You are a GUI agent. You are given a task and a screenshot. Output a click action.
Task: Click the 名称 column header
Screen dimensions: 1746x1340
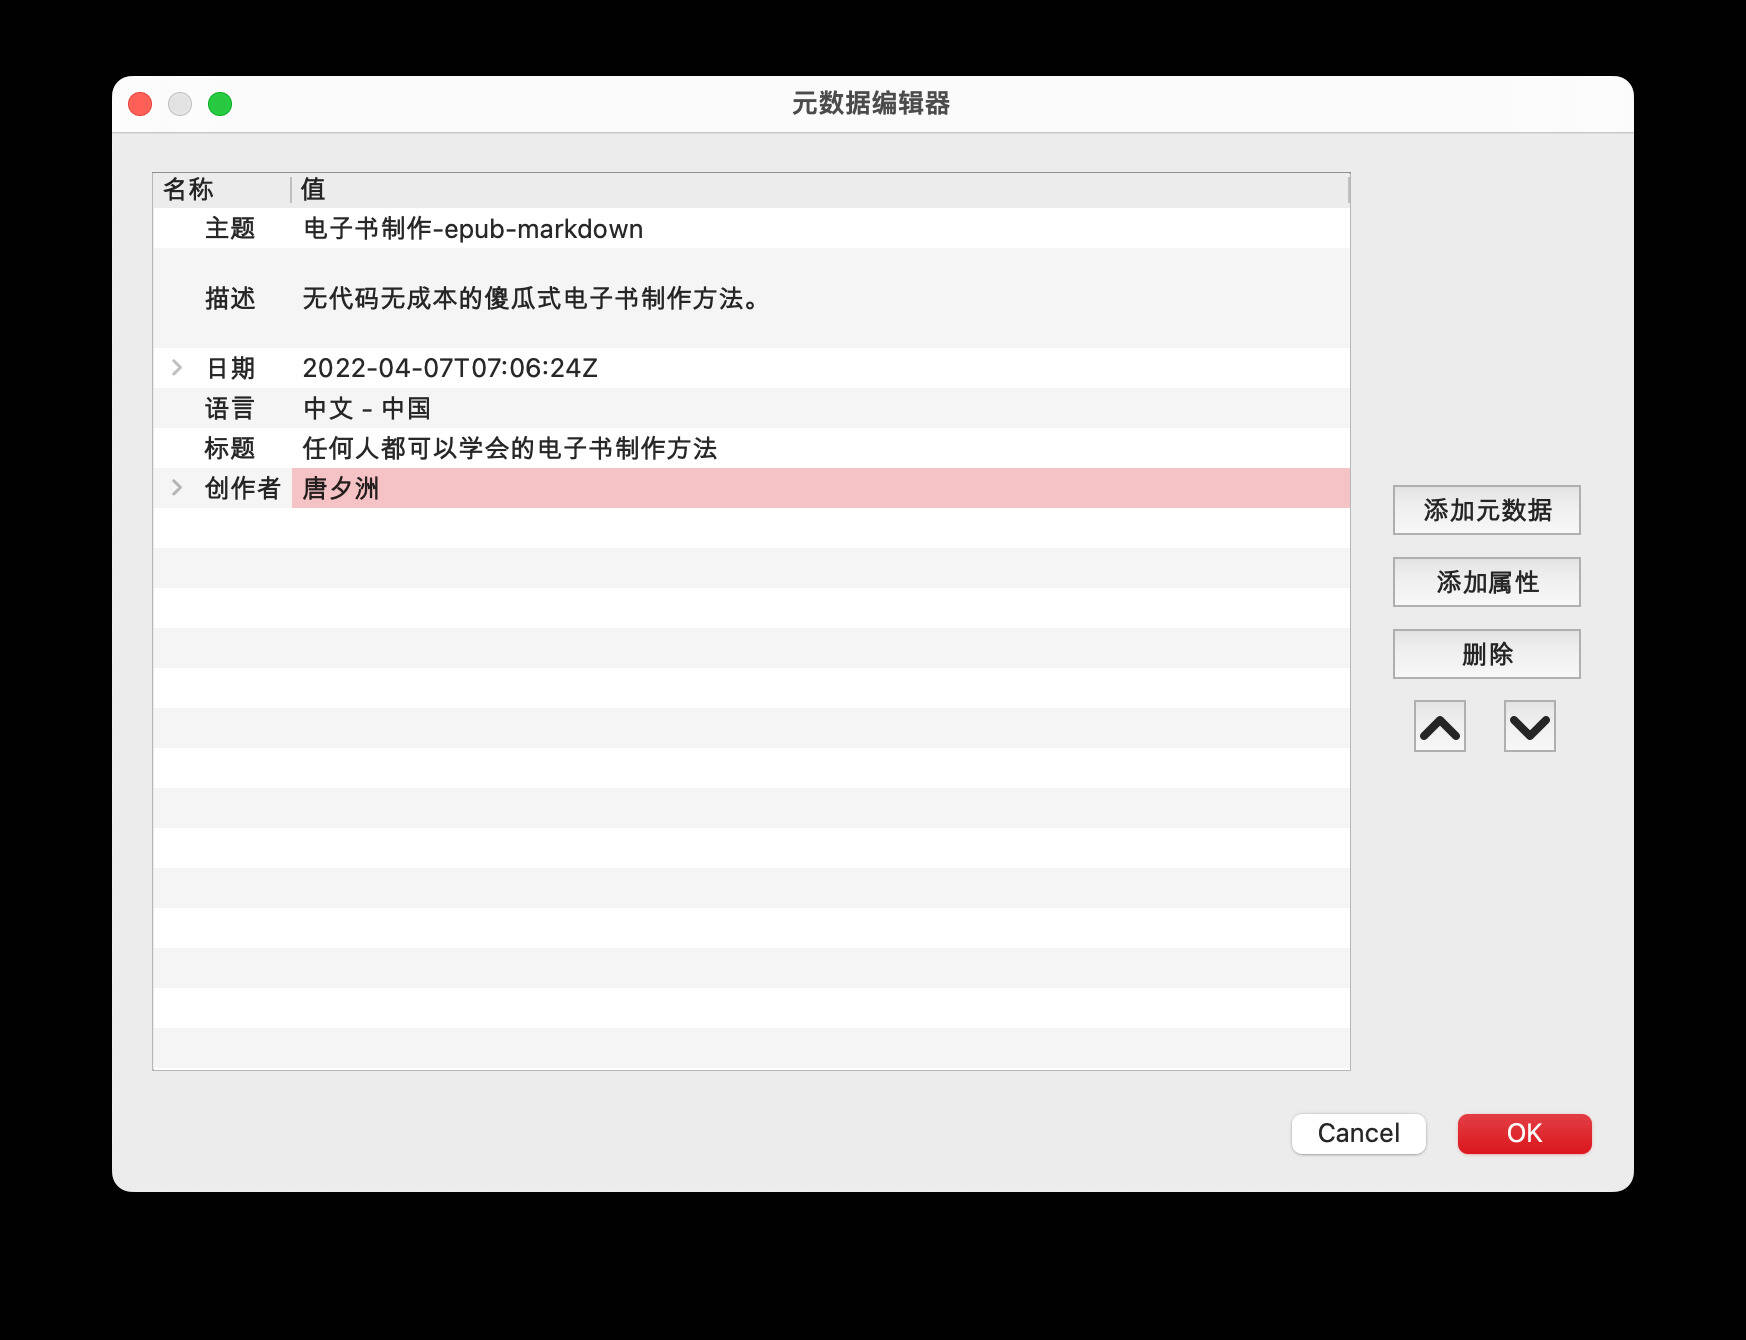tap(221, 190)
